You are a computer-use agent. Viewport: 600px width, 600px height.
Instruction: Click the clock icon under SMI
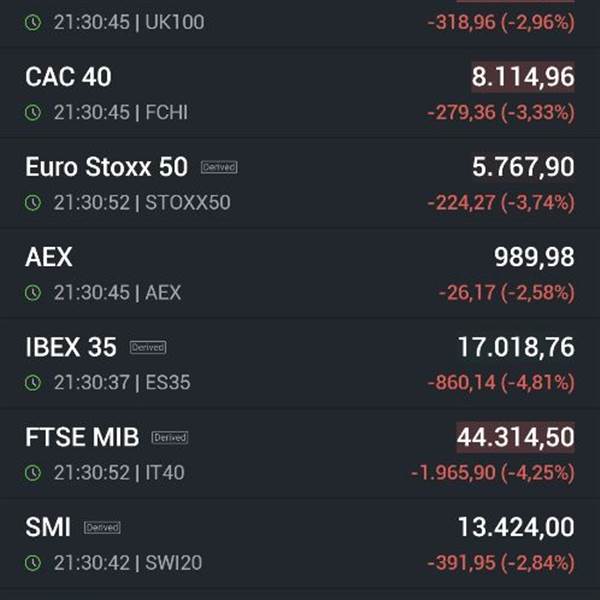point(33,563)
